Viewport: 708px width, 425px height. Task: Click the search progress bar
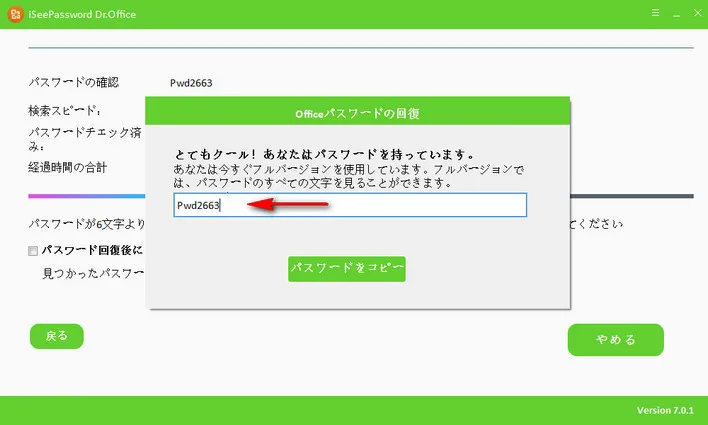(x=361, y=196)
